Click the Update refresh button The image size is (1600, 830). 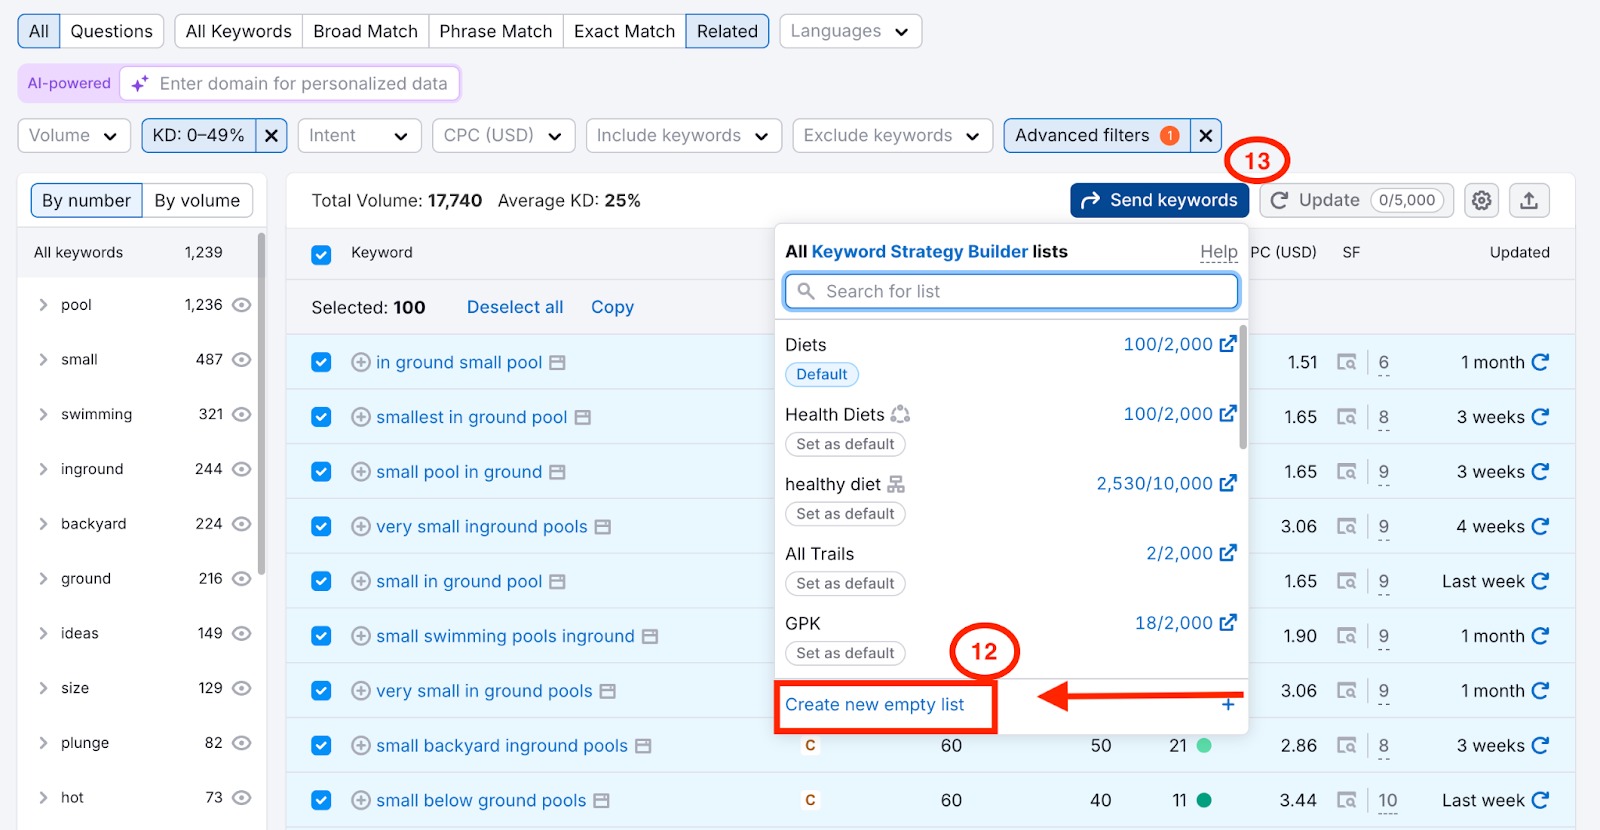pyautogui.click(x=1356, y=200)
